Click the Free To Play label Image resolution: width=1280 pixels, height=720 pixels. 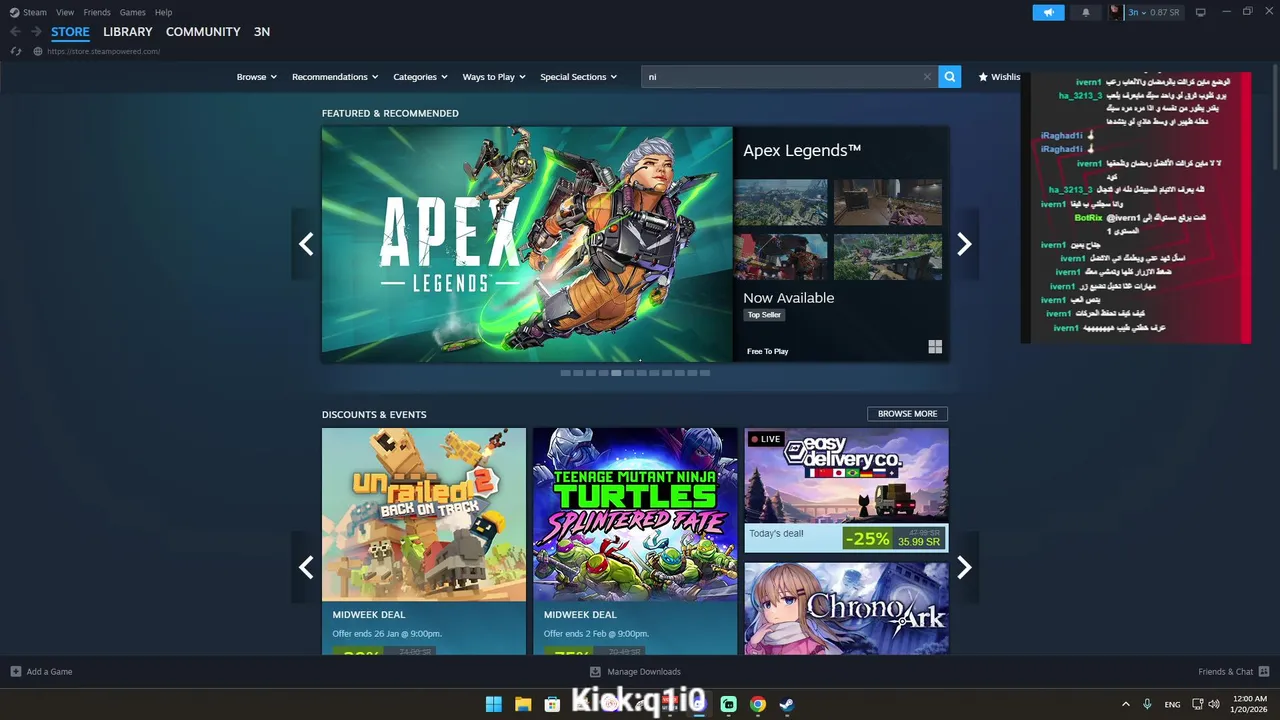pyautogui.click(x=767, y=352)
